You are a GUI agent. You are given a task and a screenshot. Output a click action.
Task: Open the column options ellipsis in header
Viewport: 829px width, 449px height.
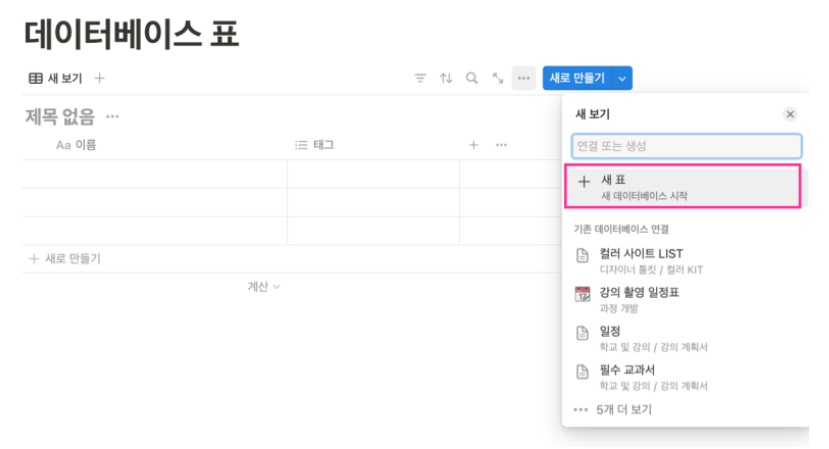tap(501, 145)
